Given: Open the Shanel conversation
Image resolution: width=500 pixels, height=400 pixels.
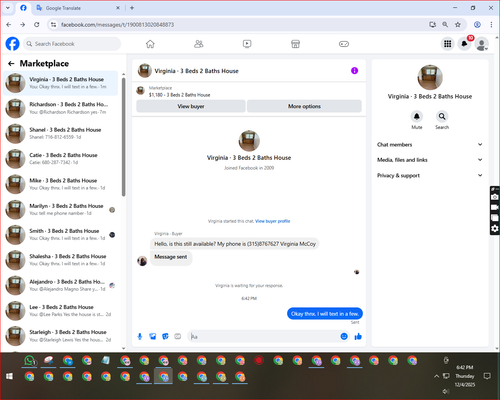Looking at the screenshot, I should [61, 133].
